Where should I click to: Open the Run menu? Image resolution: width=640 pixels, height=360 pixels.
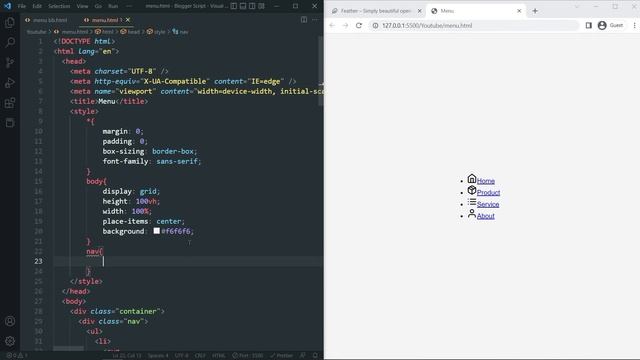click(113, 6)
